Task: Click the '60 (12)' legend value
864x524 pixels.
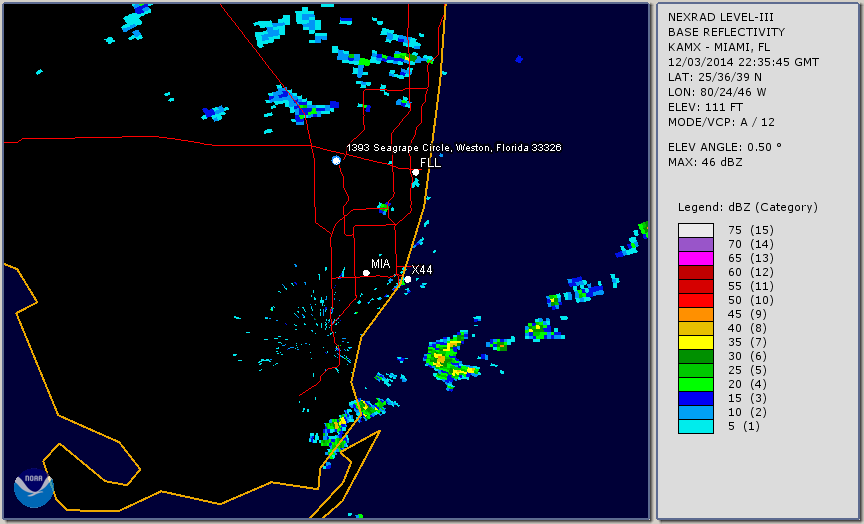Action: coord(750,272)
